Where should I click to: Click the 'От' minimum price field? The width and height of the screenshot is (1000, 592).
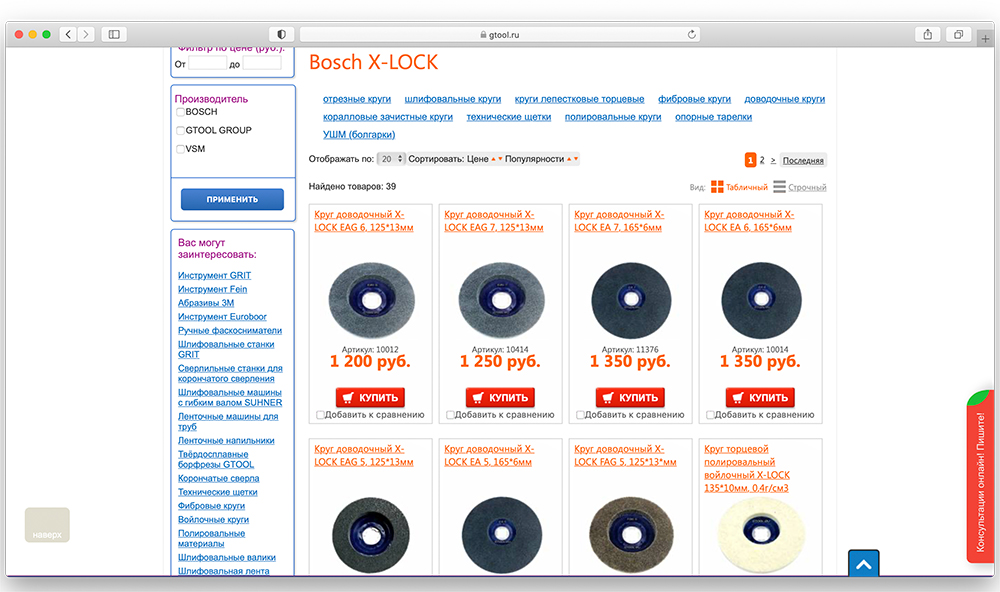tap(207, 63)
